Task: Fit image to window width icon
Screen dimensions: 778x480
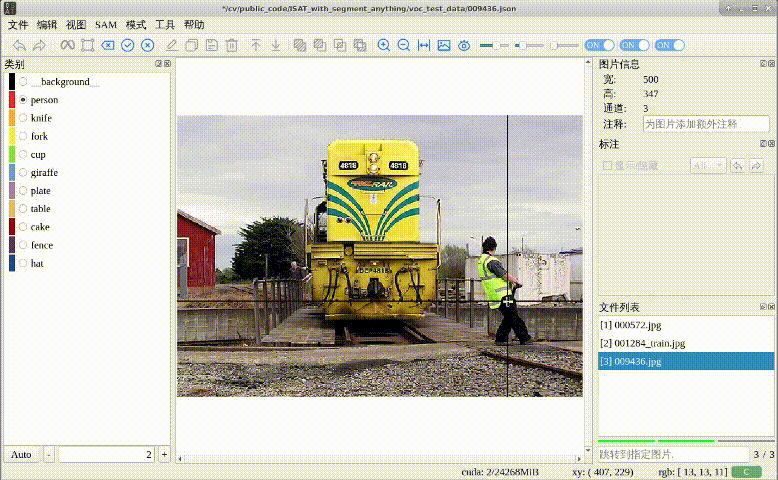Action: pos(424,46)
